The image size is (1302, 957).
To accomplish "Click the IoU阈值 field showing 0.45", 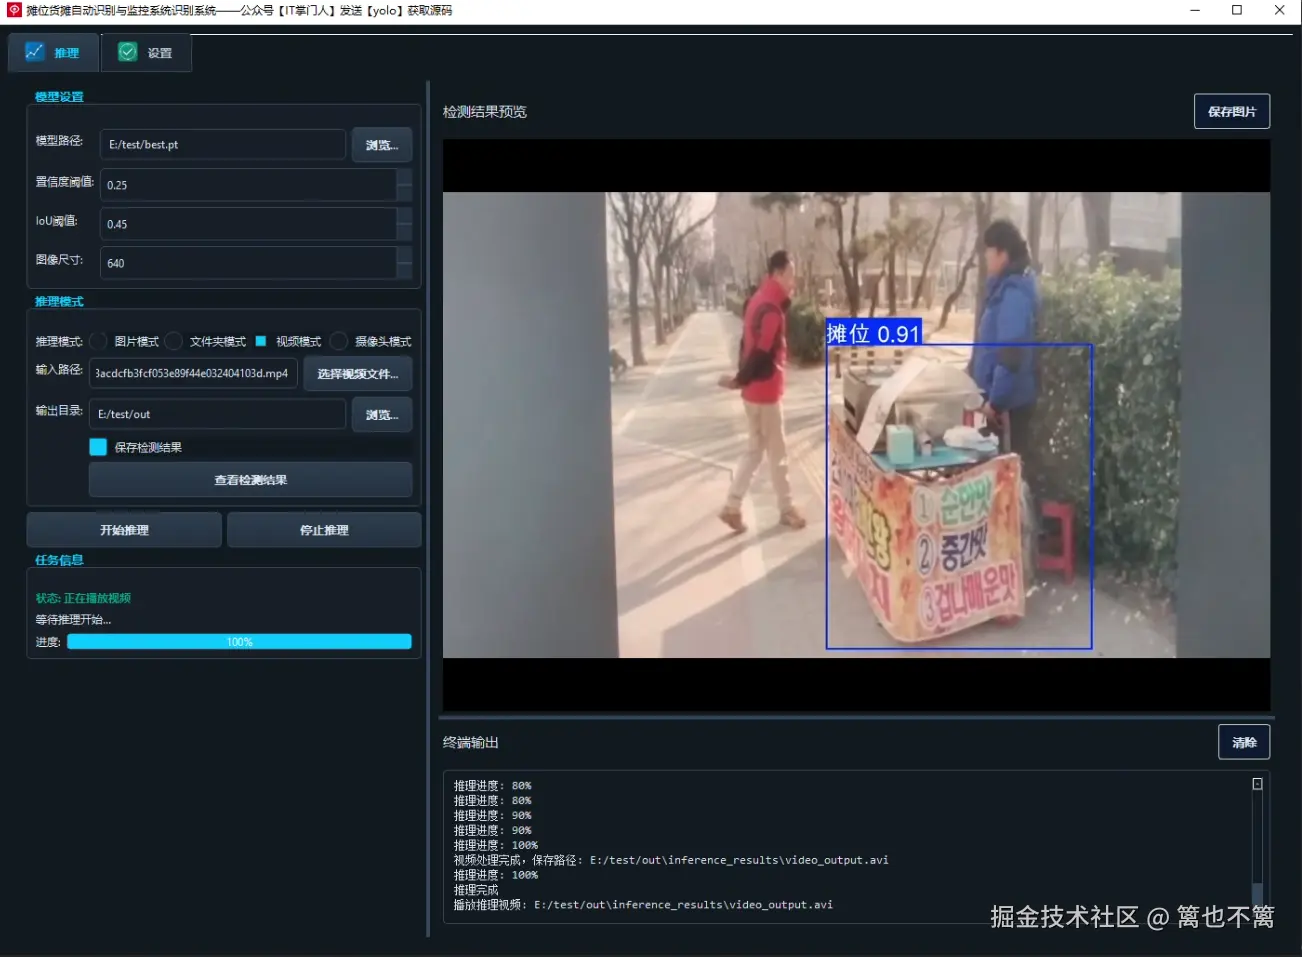I will point(248,224).
